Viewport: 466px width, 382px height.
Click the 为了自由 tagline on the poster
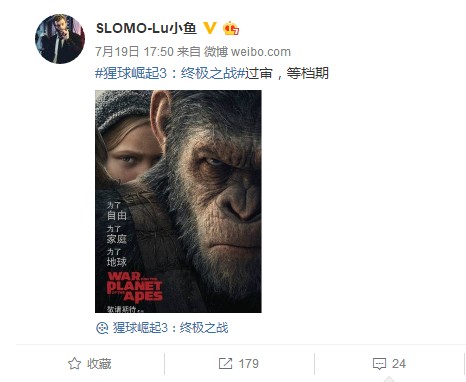(x=117, y=211)
